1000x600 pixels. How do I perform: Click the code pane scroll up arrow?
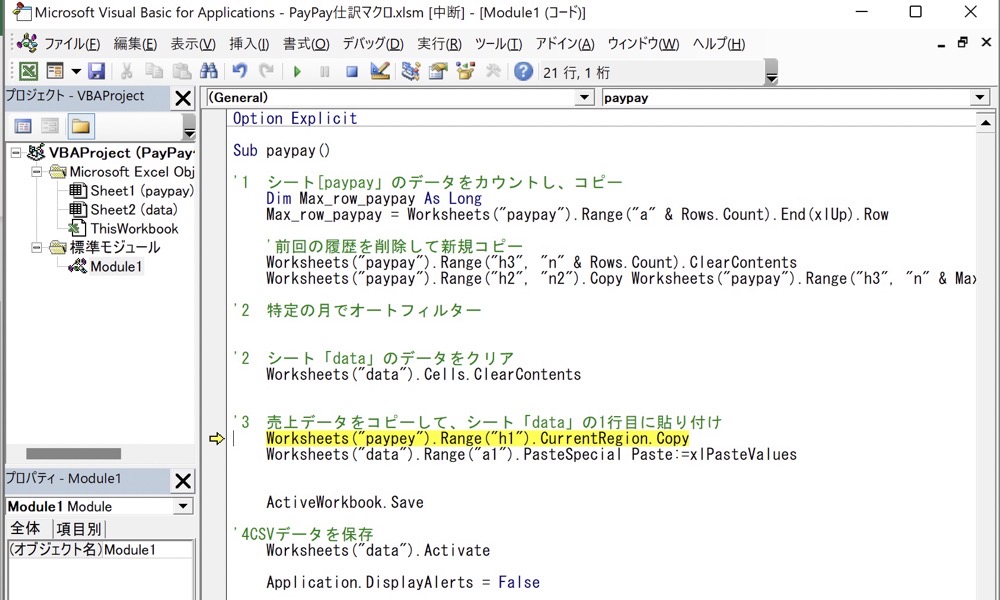[x=986, y=122]
